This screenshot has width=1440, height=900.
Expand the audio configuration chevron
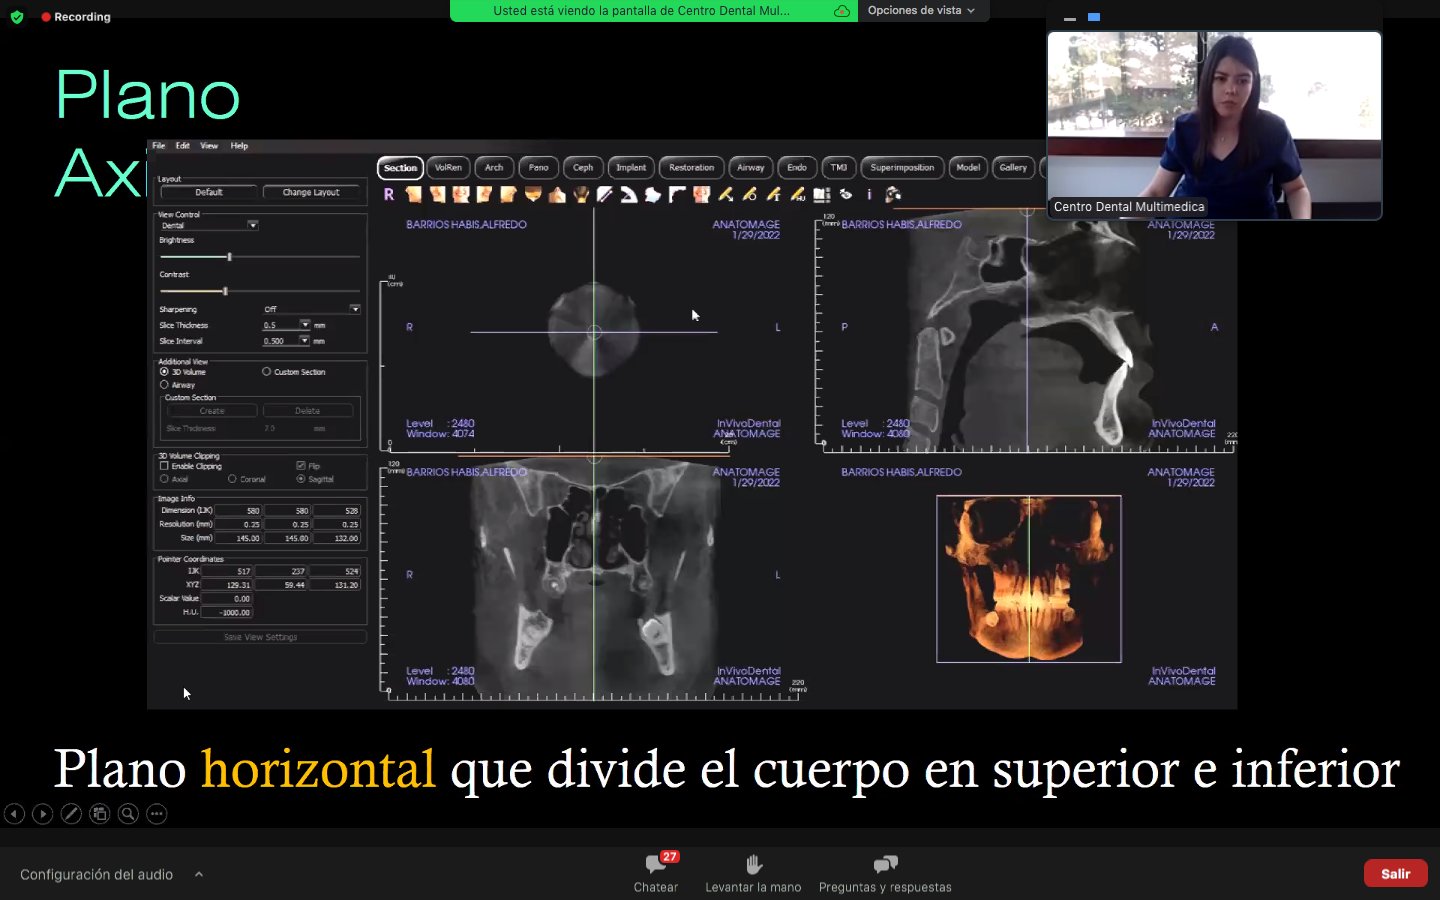(x=199, y=874)
